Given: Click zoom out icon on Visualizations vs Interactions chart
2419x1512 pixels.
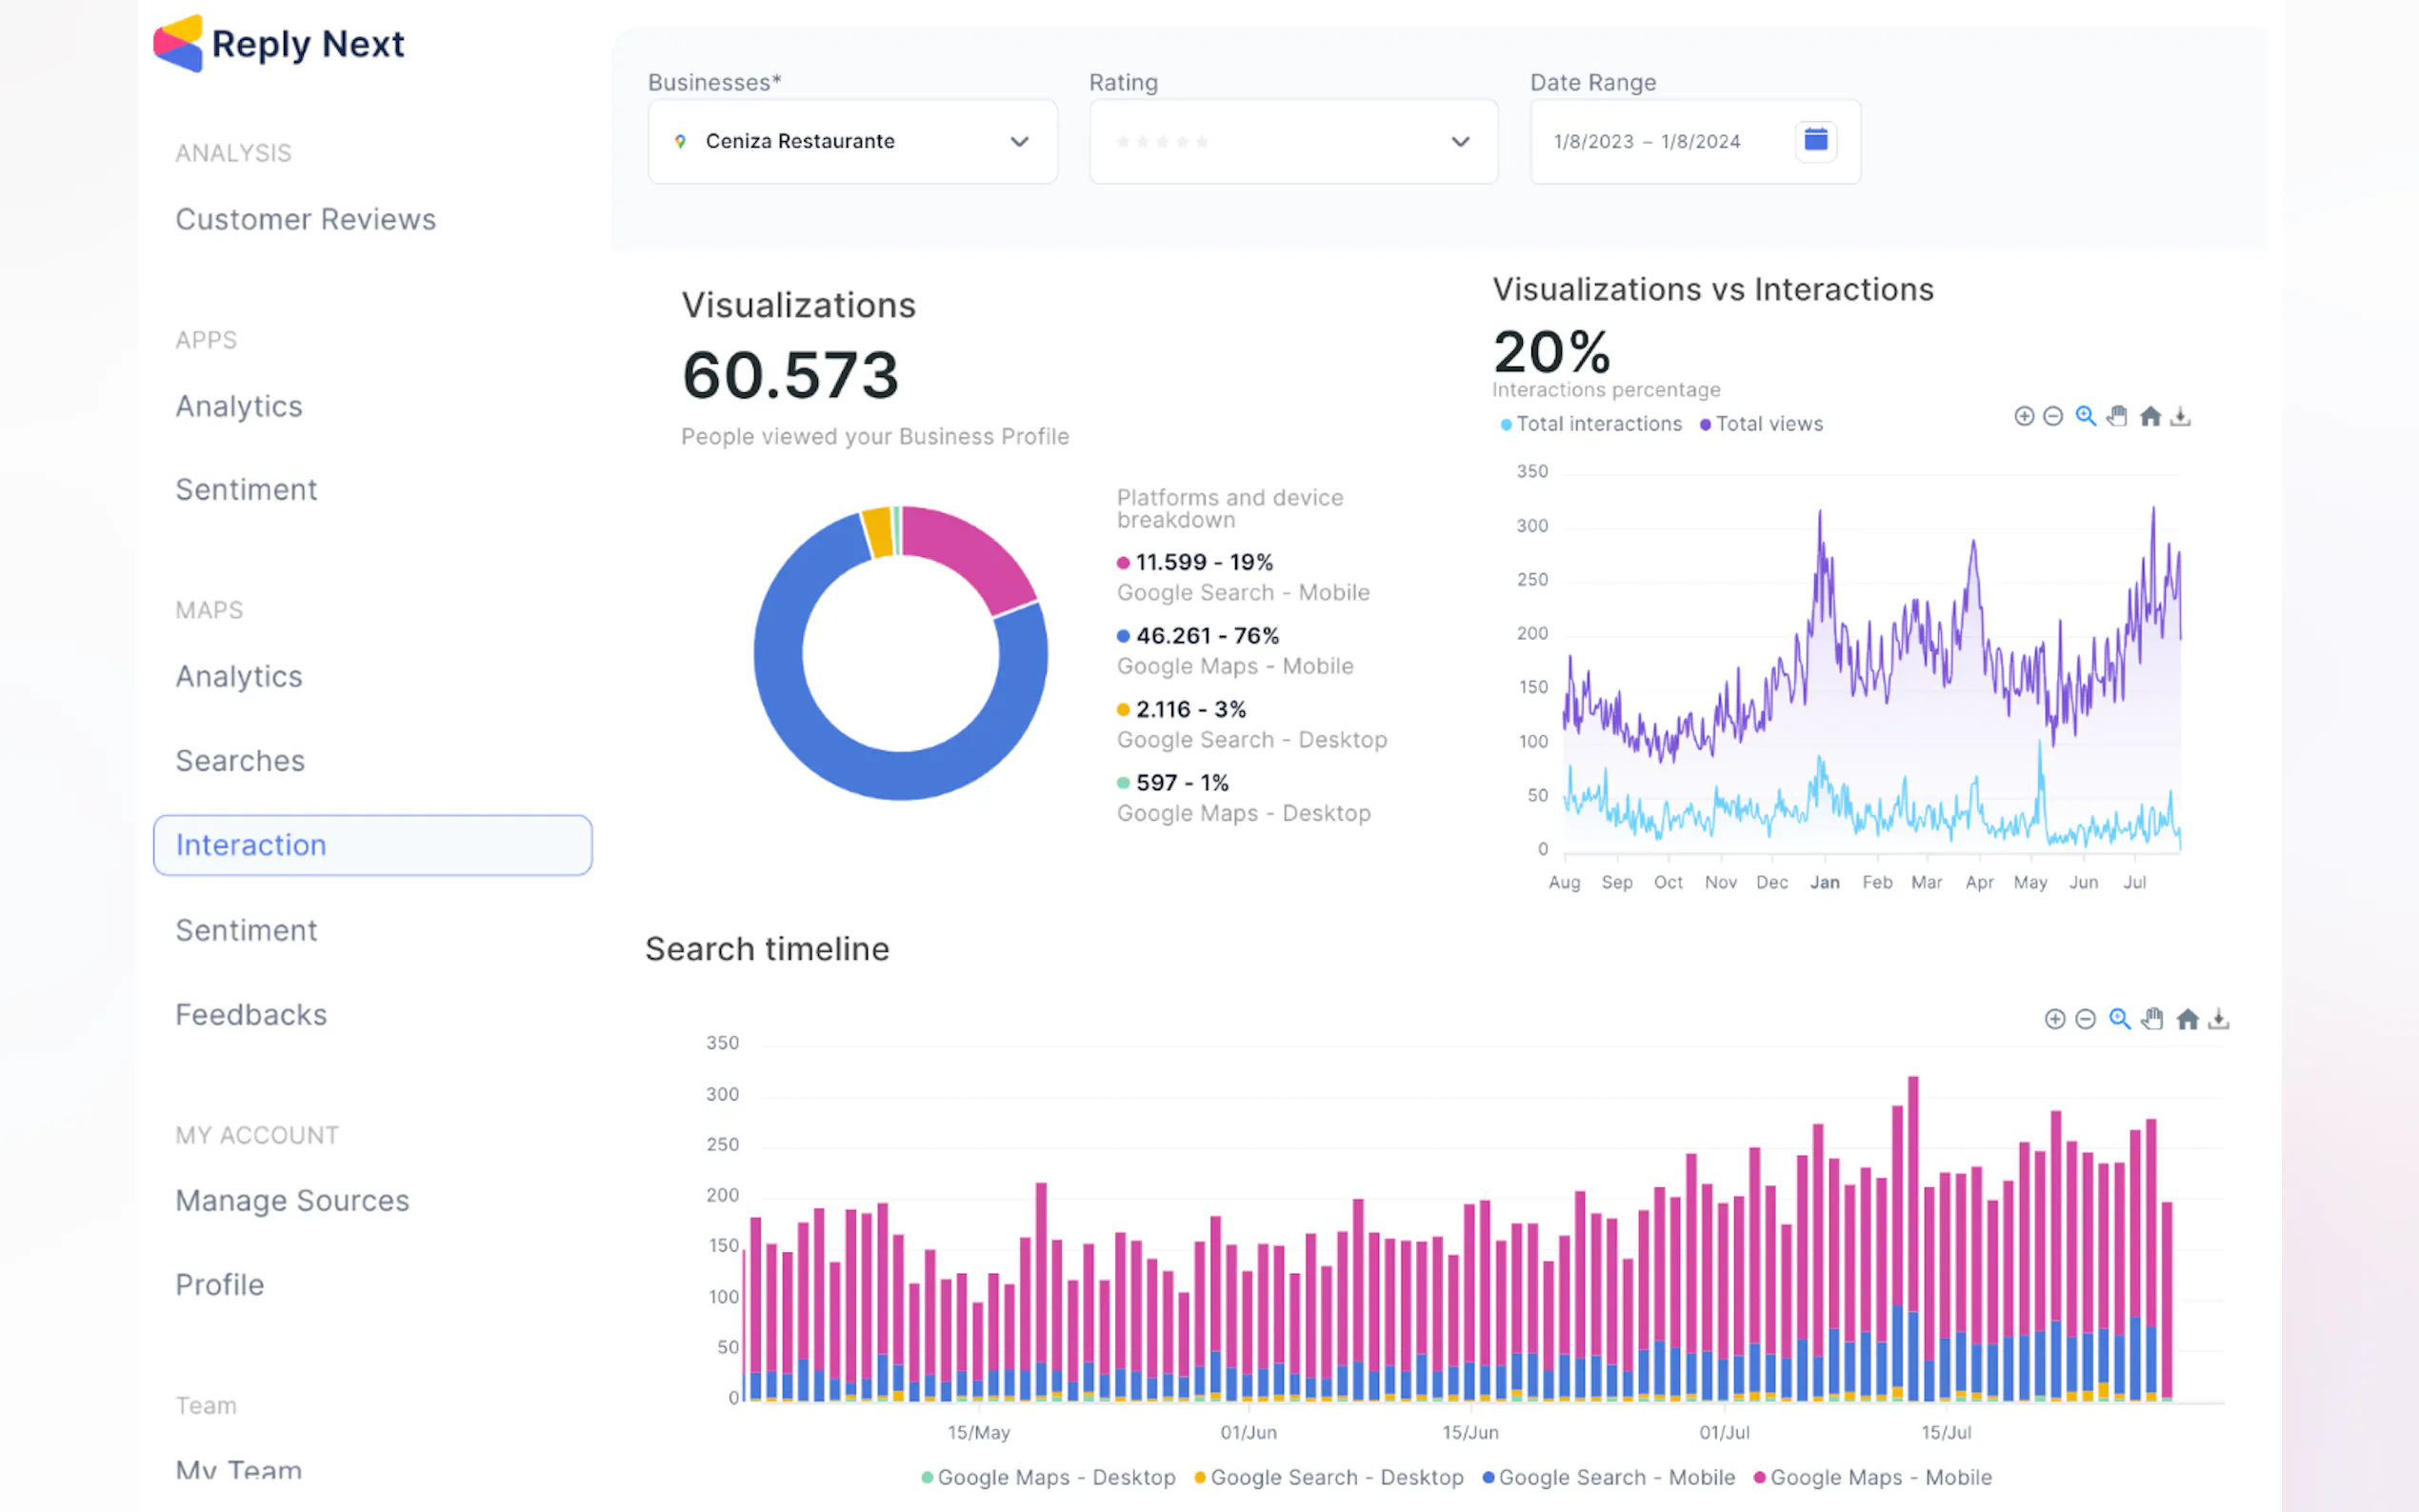Looking at the screenshot, I should point(2052,416).
